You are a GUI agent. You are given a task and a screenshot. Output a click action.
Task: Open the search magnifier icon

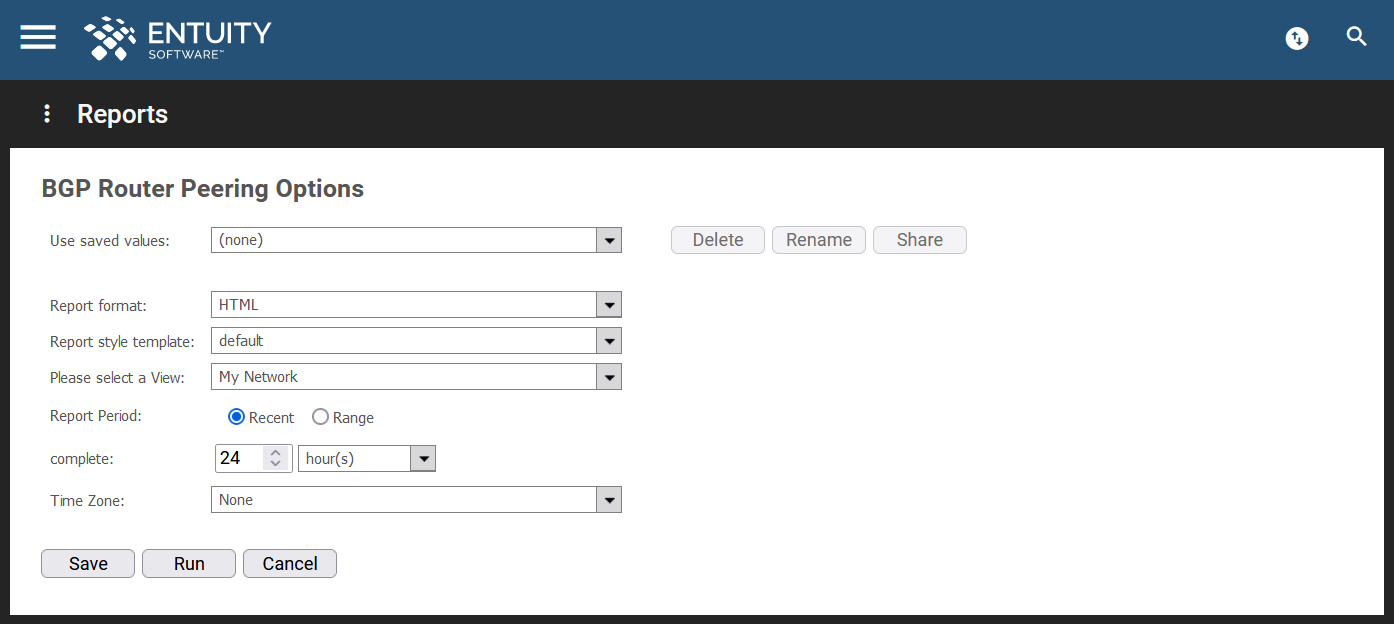1356,37
